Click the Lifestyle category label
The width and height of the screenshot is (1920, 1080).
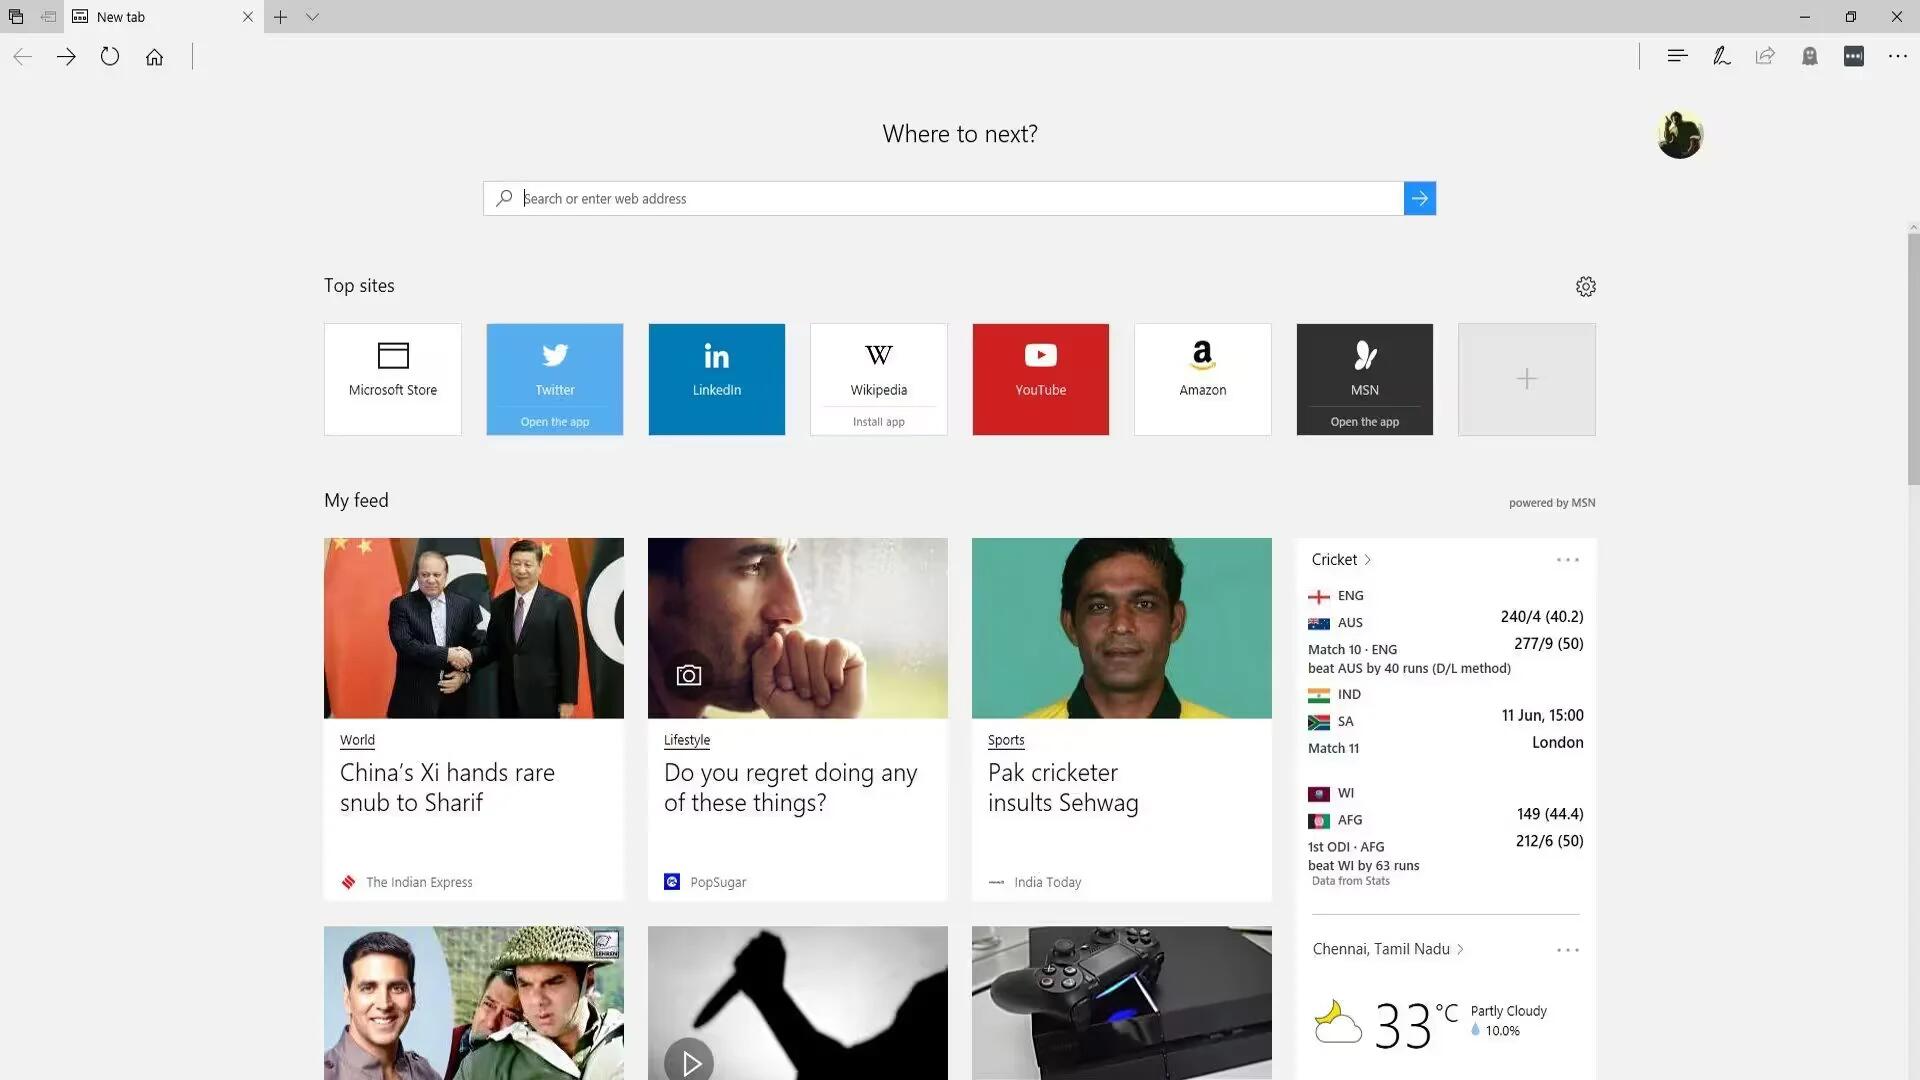tap(687, 740)
